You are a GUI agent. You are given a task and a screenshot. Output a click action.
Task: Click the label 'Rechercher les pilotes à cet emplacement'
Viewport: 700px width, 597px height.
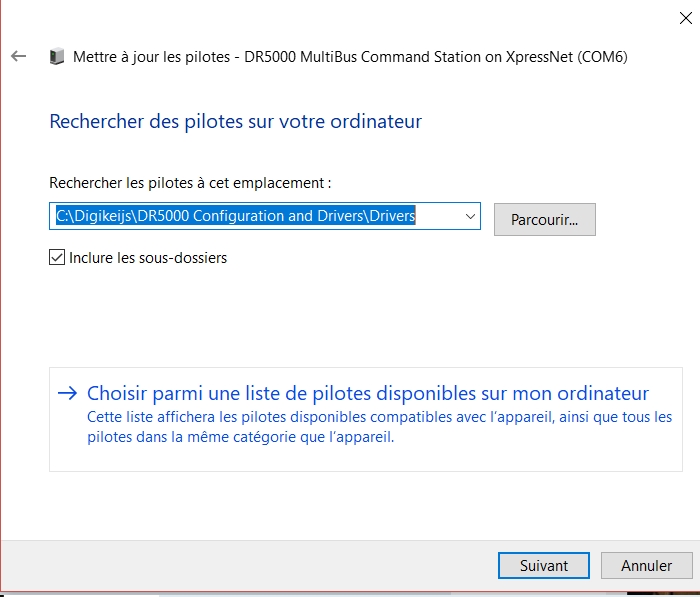coord(190,183)
